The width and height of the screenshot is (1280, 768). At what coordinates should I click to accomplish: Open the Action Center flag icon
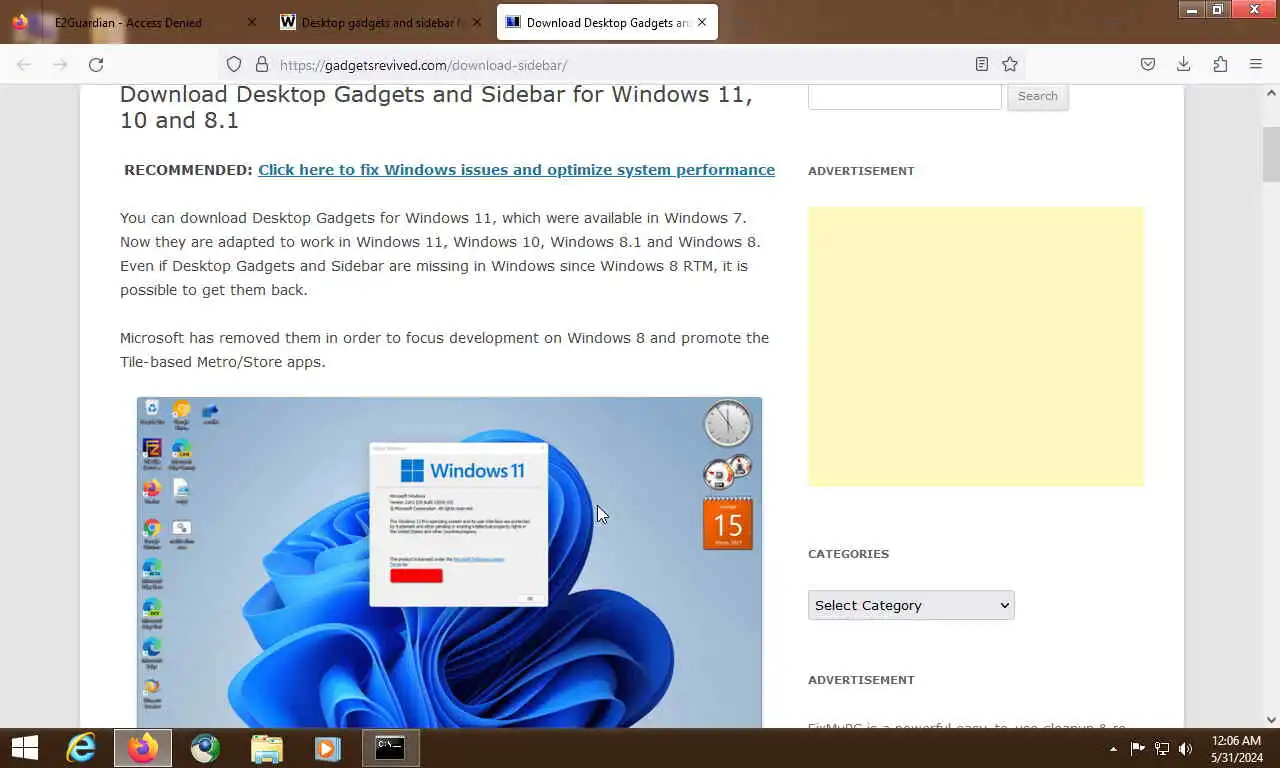(x=1137, y=748)
